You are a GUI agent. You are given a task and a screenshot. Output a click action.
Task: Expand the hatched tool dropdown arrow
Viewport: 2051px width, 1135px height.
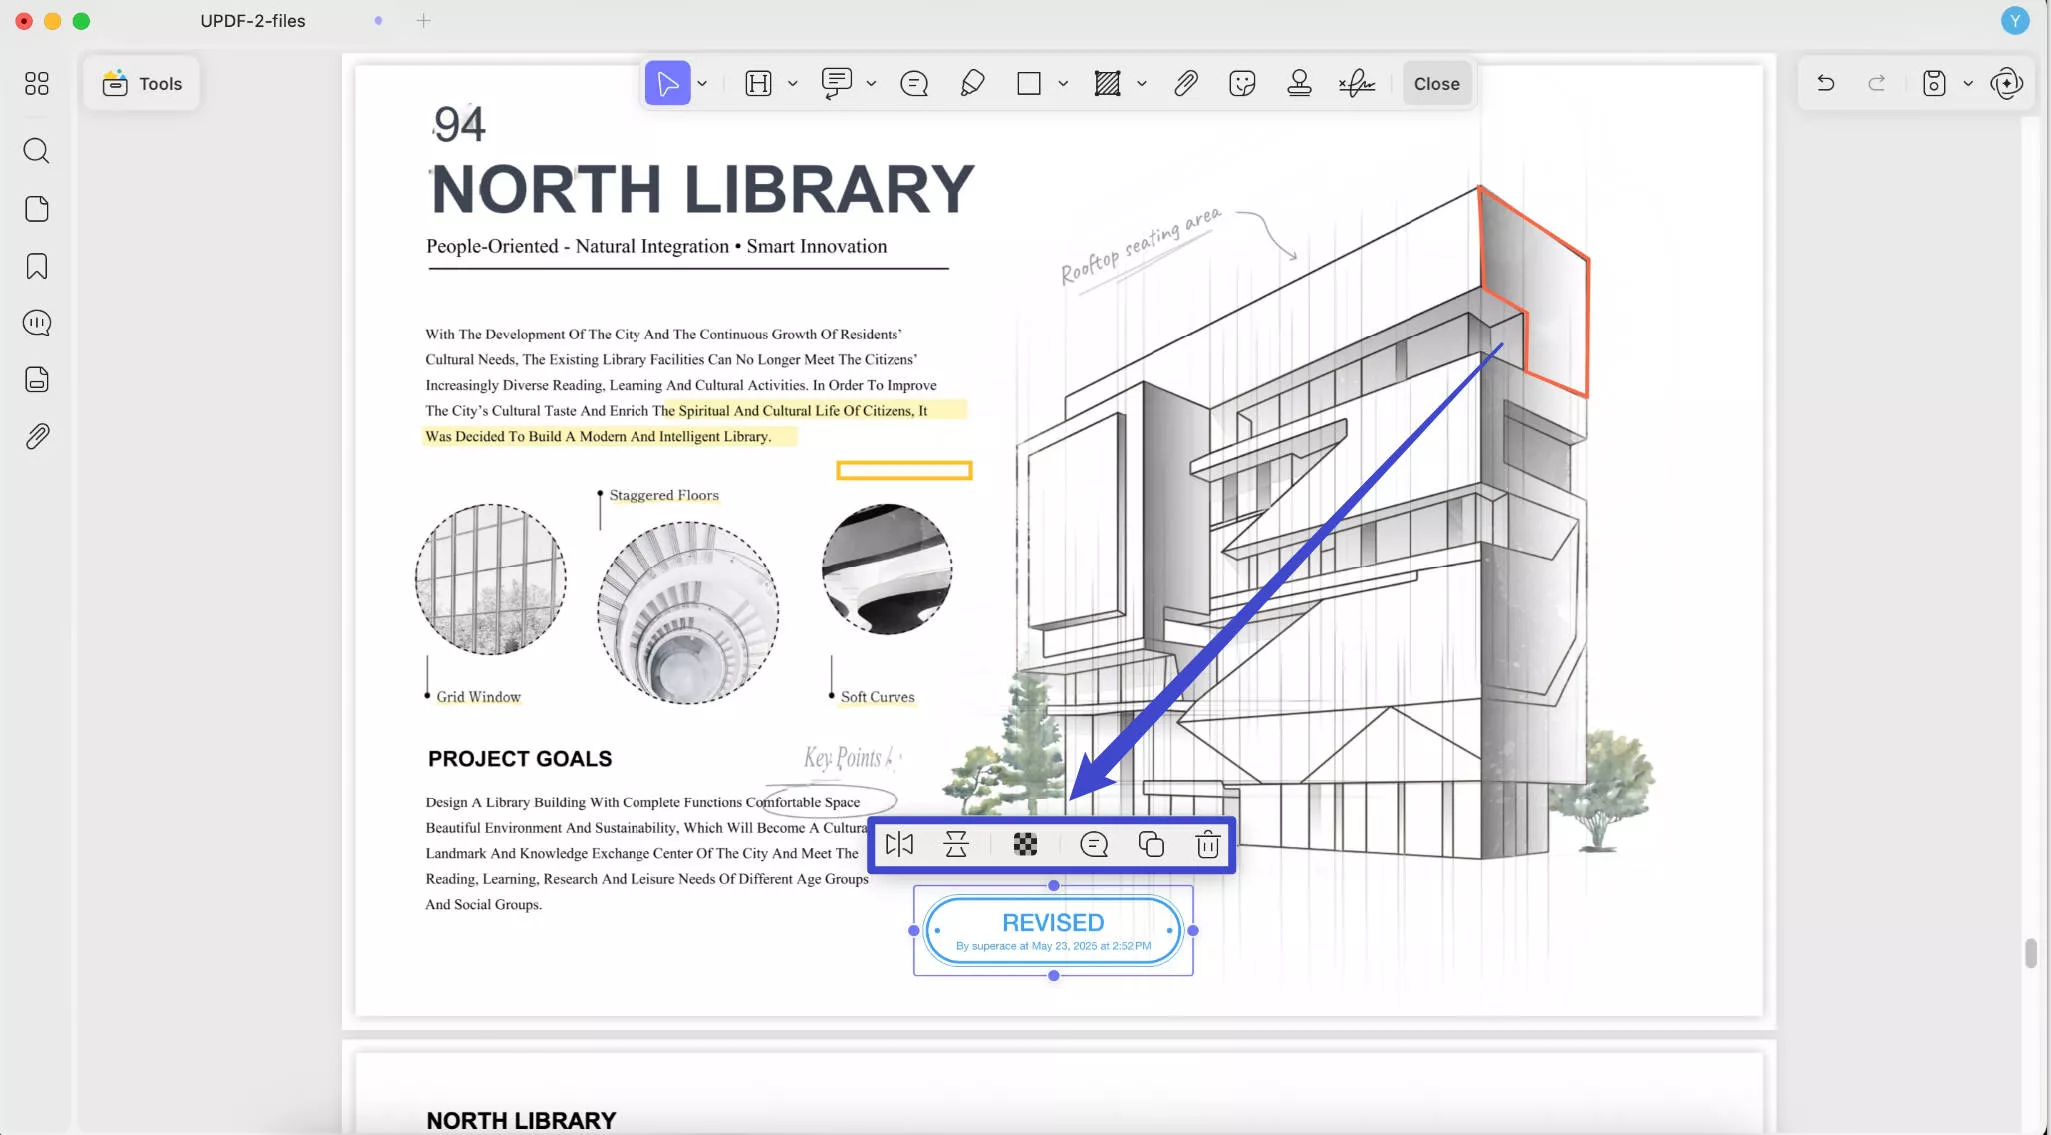(1141, 84)
